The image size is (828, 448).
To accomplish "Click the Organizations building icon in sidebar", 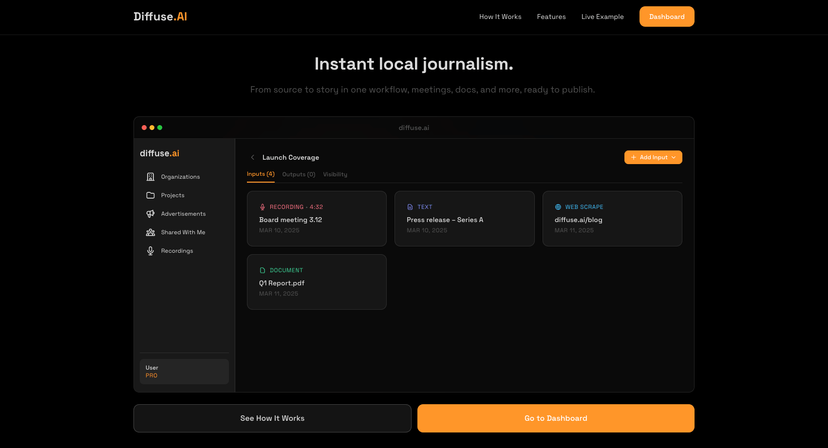I will point(151,177).
